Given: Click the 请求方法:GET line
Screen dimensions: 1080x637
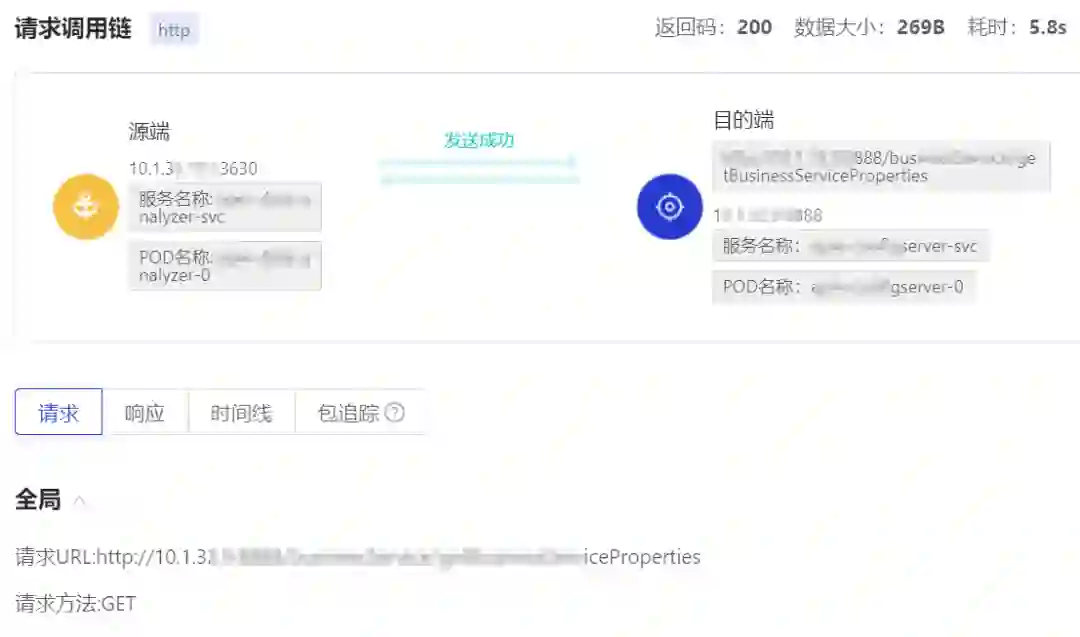Looking at the screenshot, I should click(x=76, y=603).
